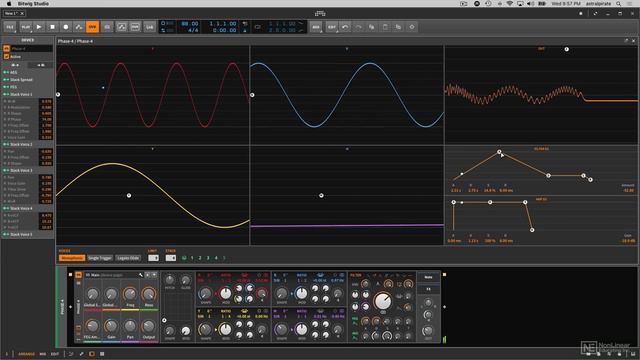This screenshot has height=360, width=640.
Task: Select the 4/4 time signature field
Action: 193,30
